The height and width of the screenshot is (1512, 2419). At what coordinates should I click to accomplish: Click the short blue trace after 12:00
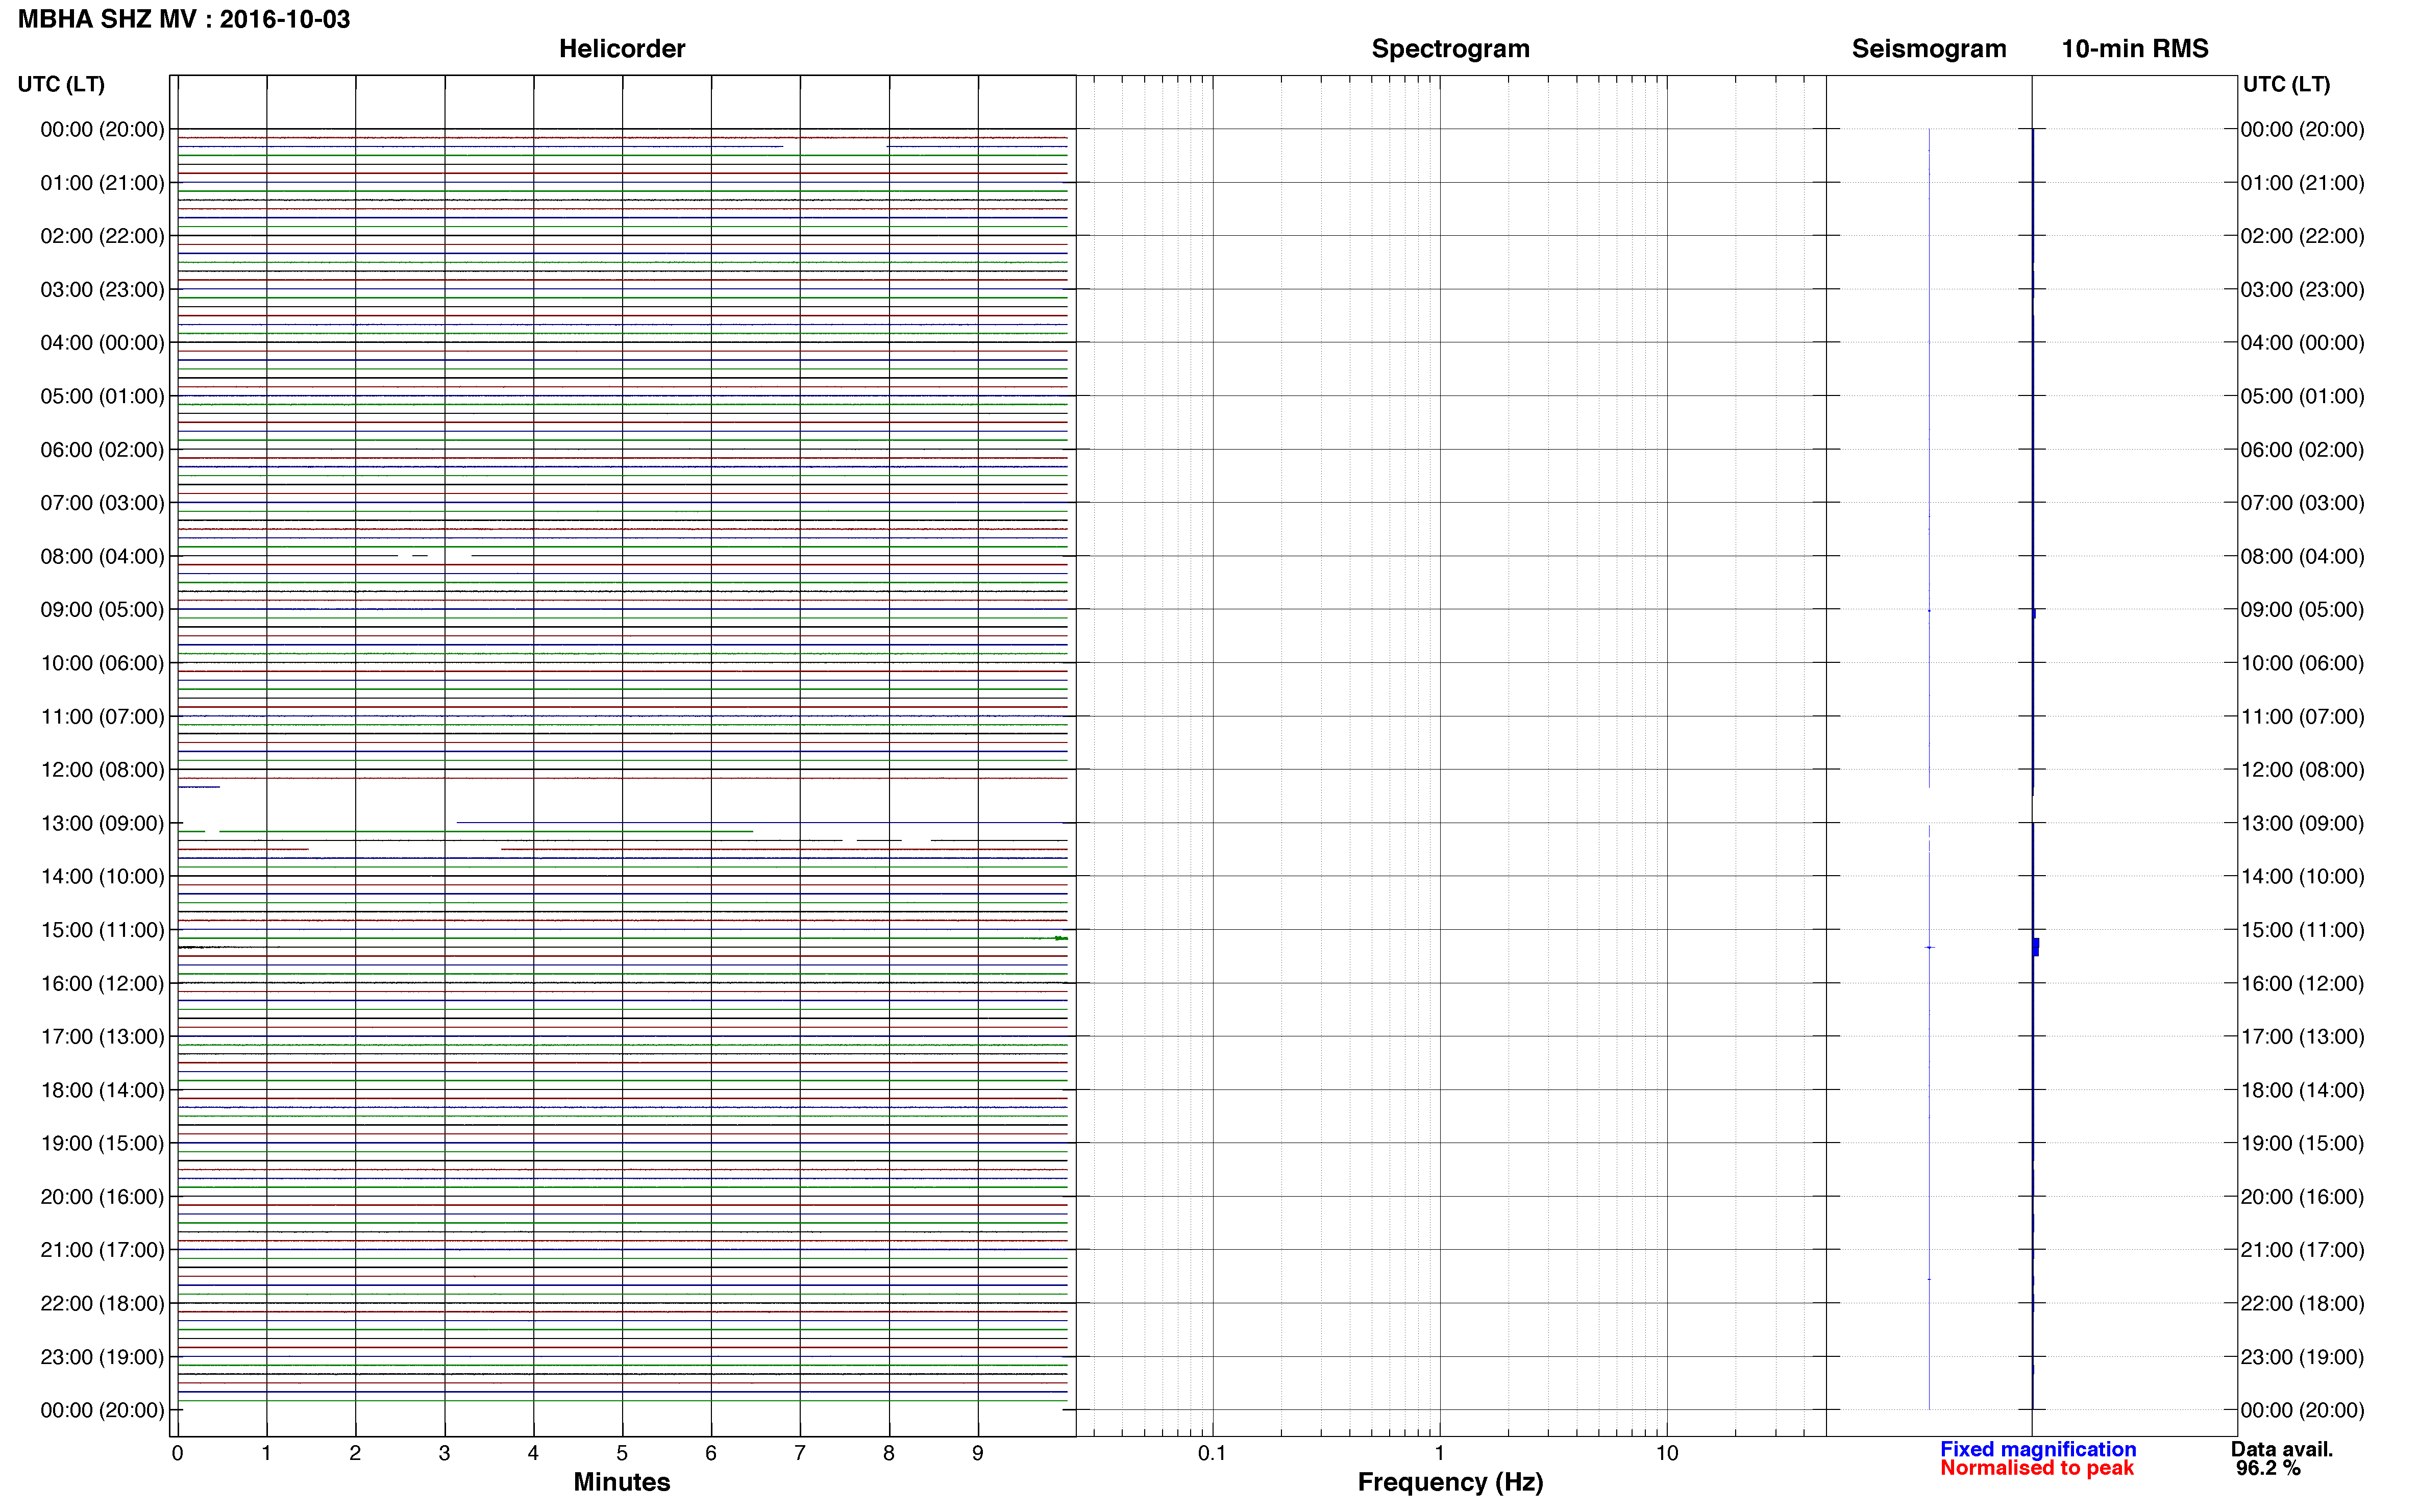point(199,787)
